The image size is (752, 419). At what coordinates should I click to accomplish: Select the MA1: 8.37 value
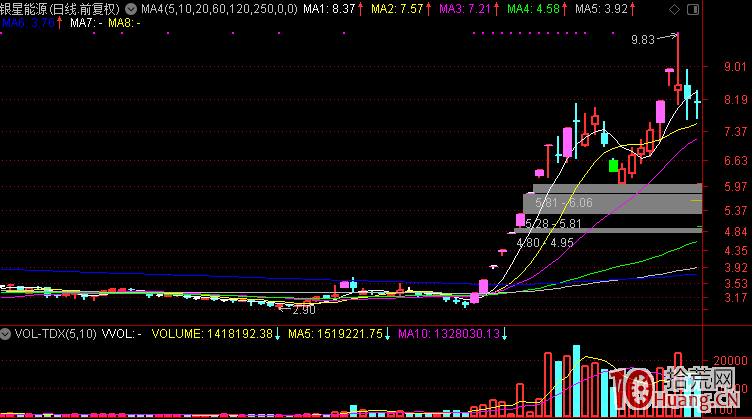point(329,9)
